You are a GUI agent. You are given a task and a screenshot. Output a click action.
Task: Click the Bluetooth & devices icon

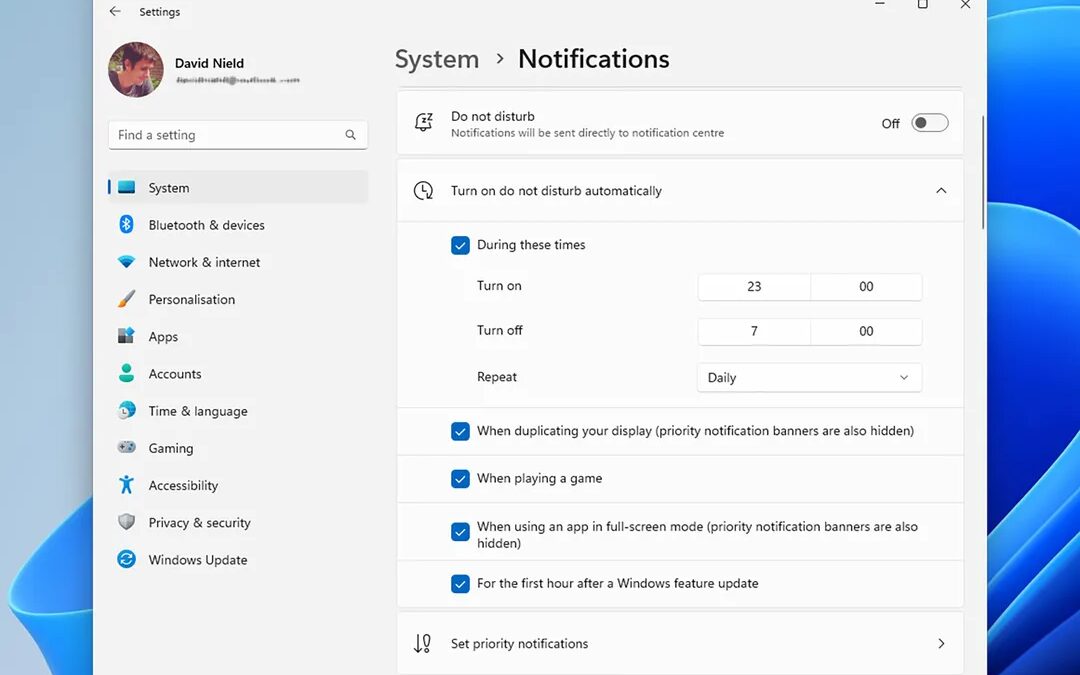(126, 225)
